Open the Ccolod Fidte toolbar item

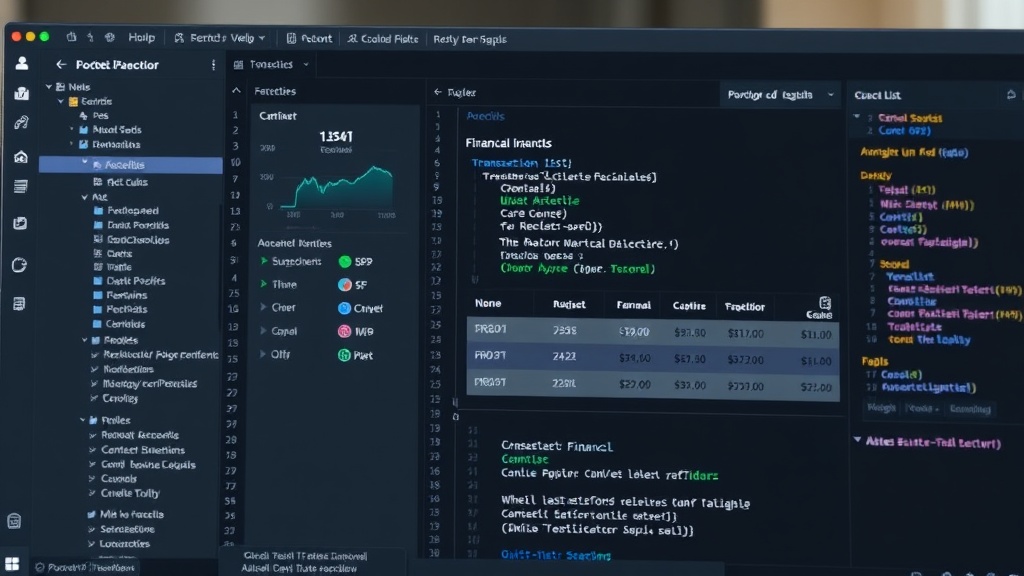pyautogui.click(x=383, y=39)
